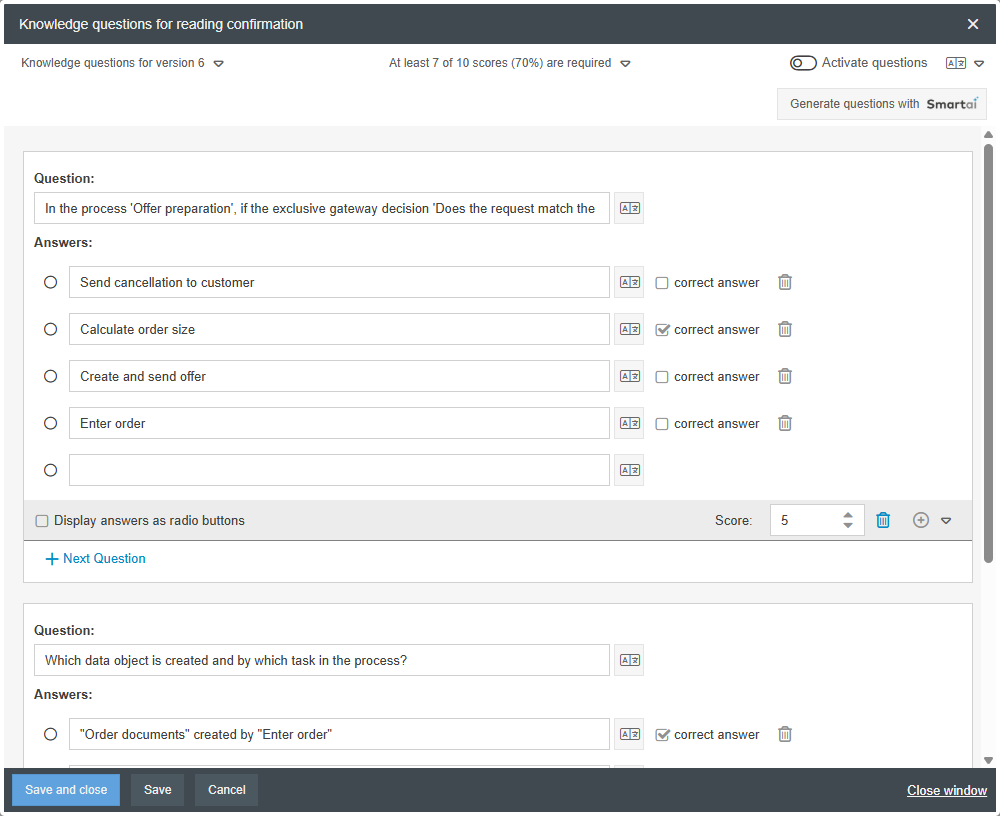This screenshot has width=1000, height=816.
Task: Open the required scores (70%) dropdown
Action: pos(626,64)
